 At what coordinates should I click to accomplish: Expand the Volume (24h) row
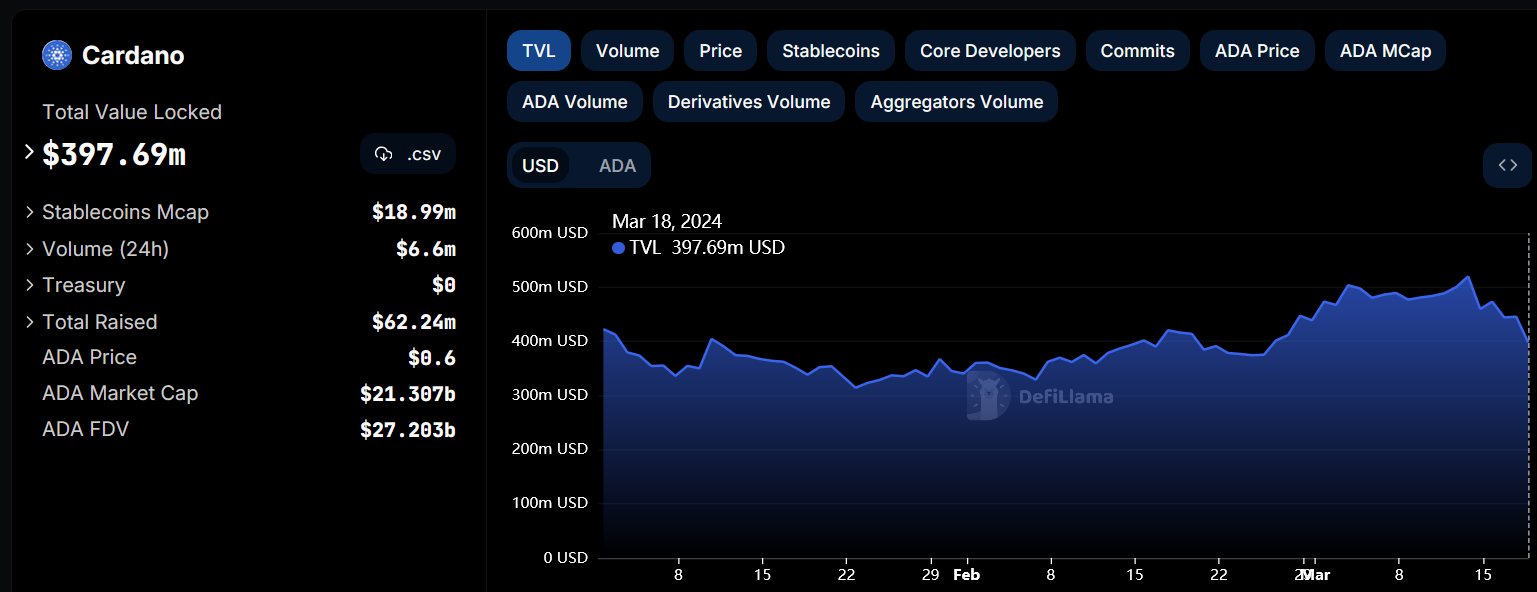pyautogui.click(x=30, y=249)
